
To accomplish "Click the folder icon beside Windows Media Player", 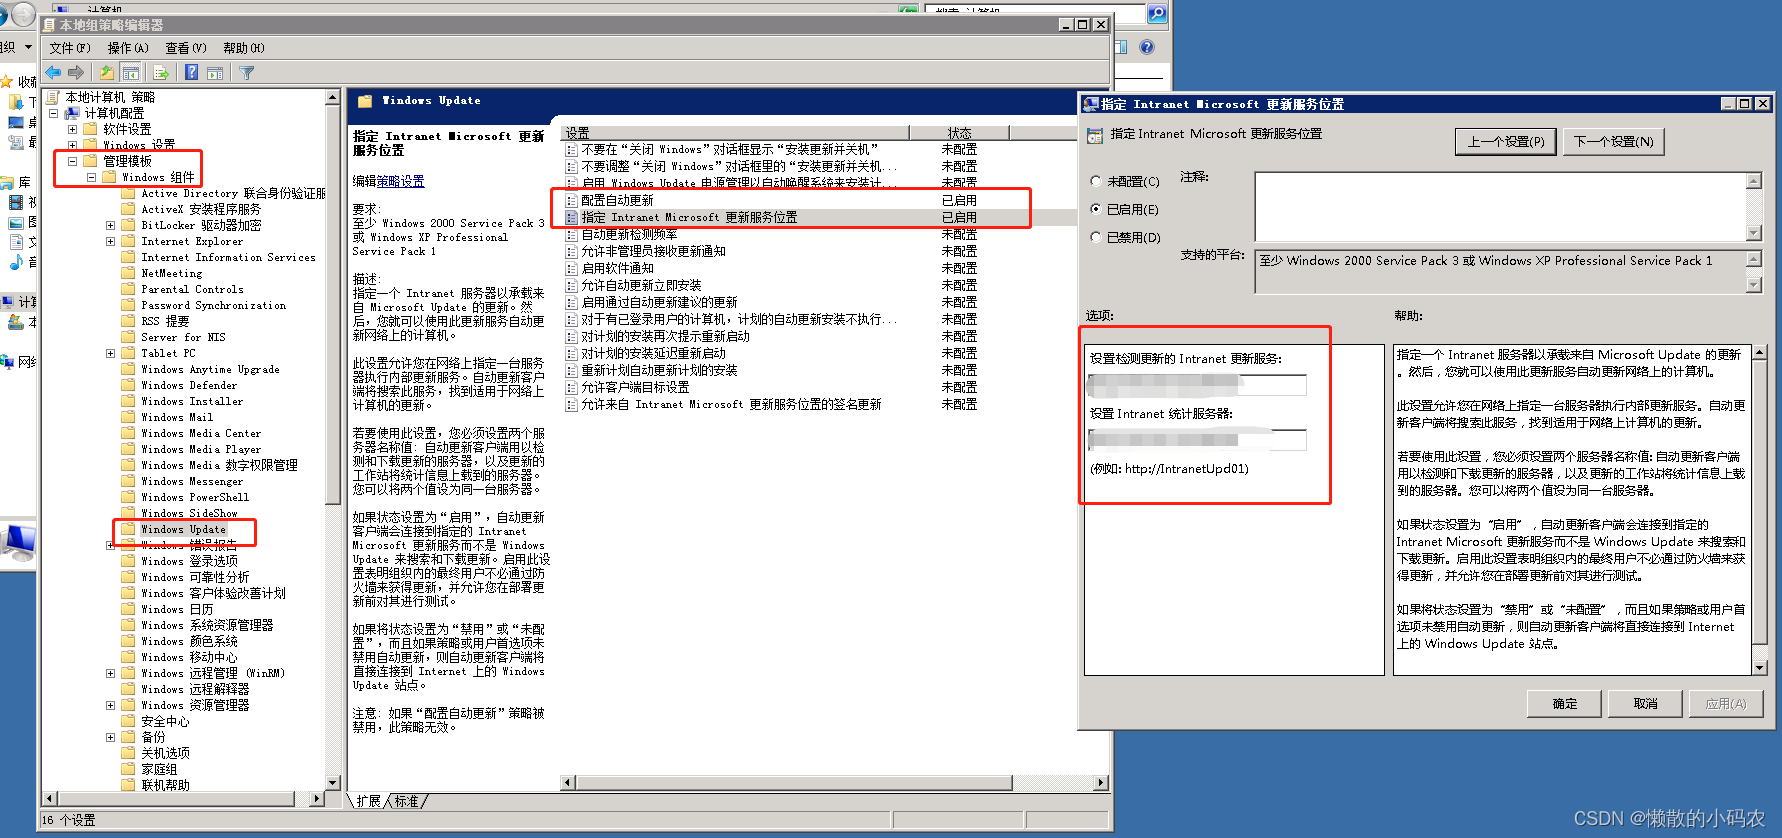I will (128, 449).
